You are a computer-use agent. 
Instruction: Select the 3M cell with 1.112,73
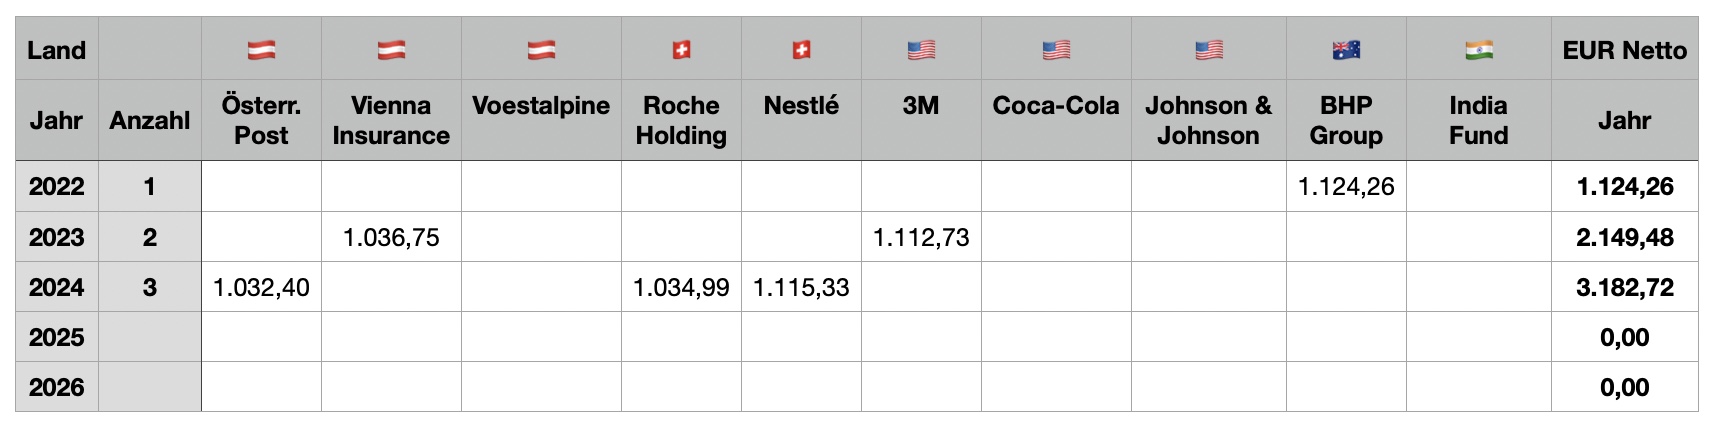pyautogui.click(x=921, y=237)
